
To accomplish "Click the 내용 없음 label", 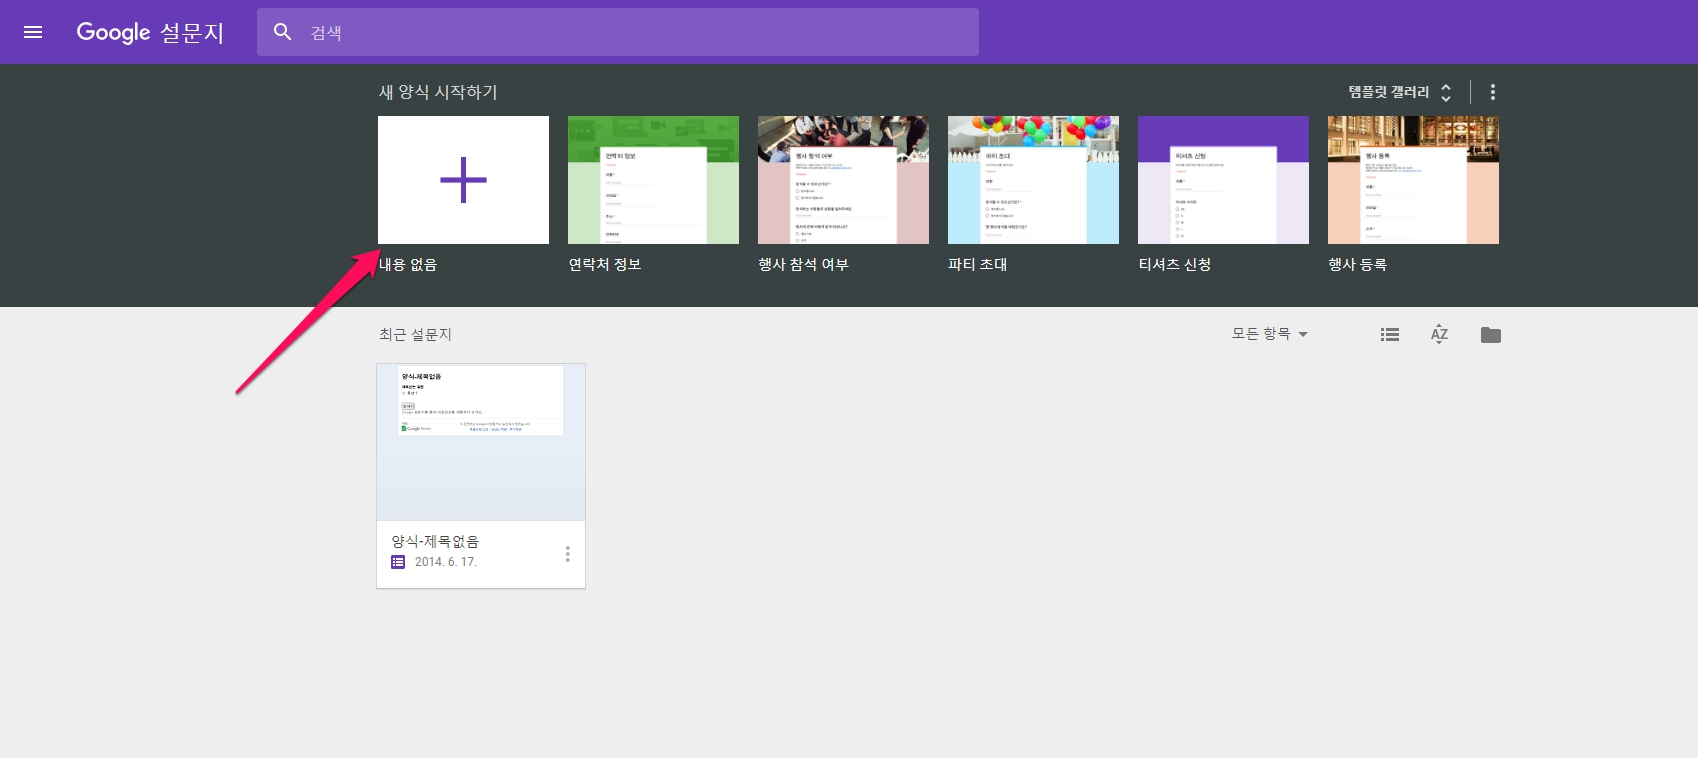I will pyautogui.click(x=408, y=265).
